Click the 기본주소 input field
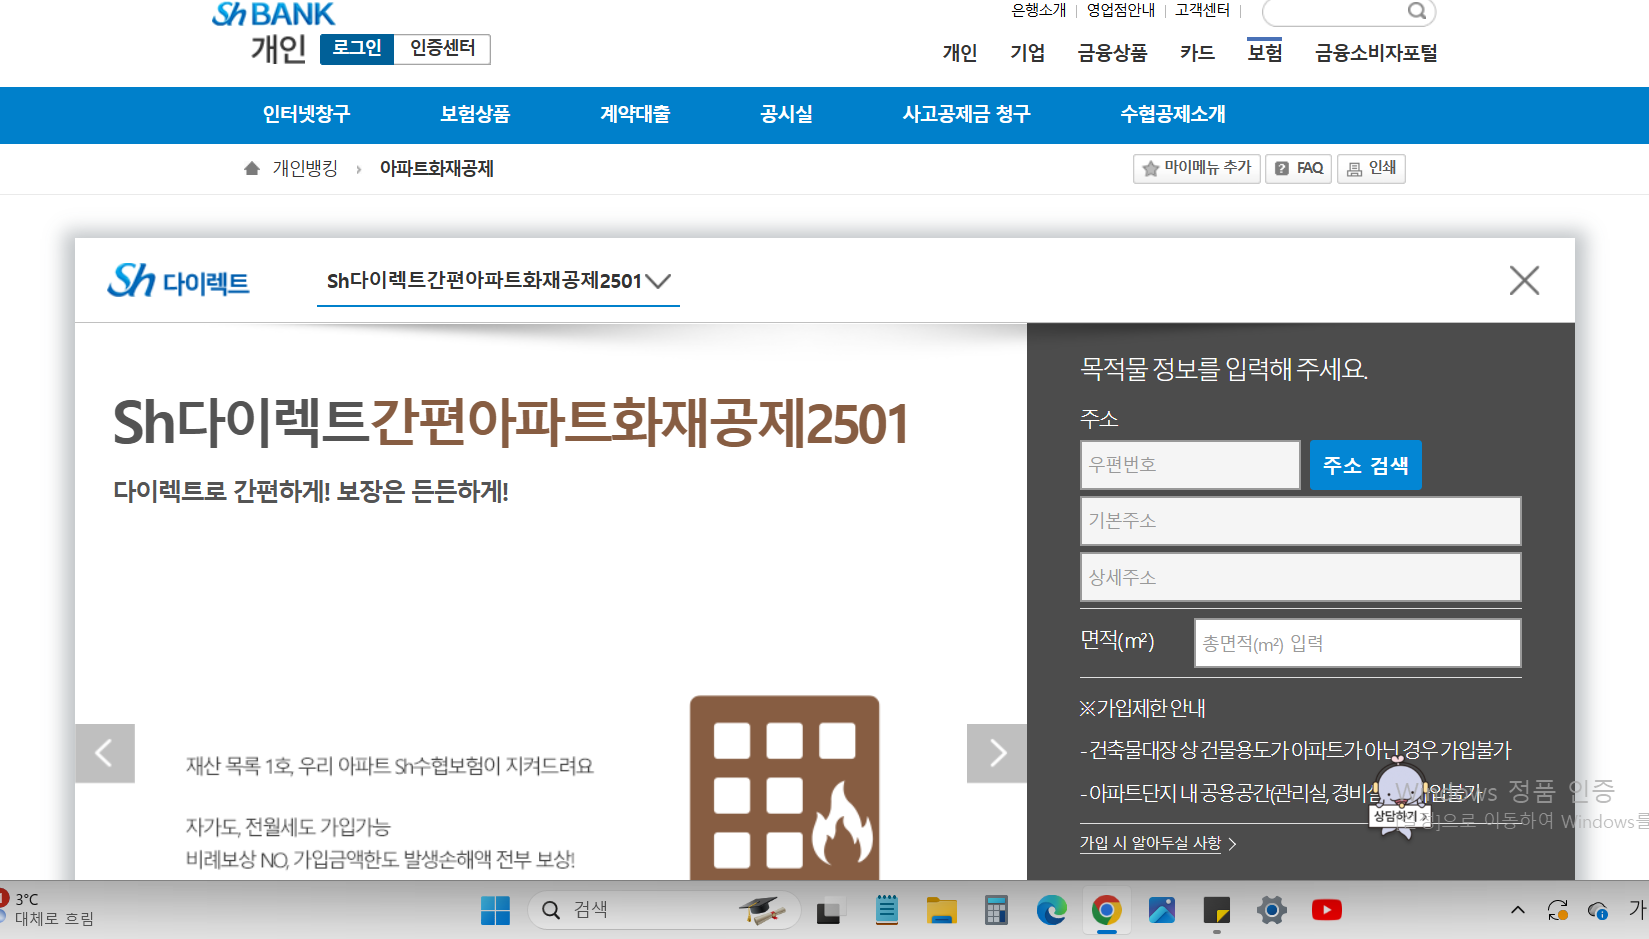The height and width of the screenshot is (939, 1649). pos(1300,521)
